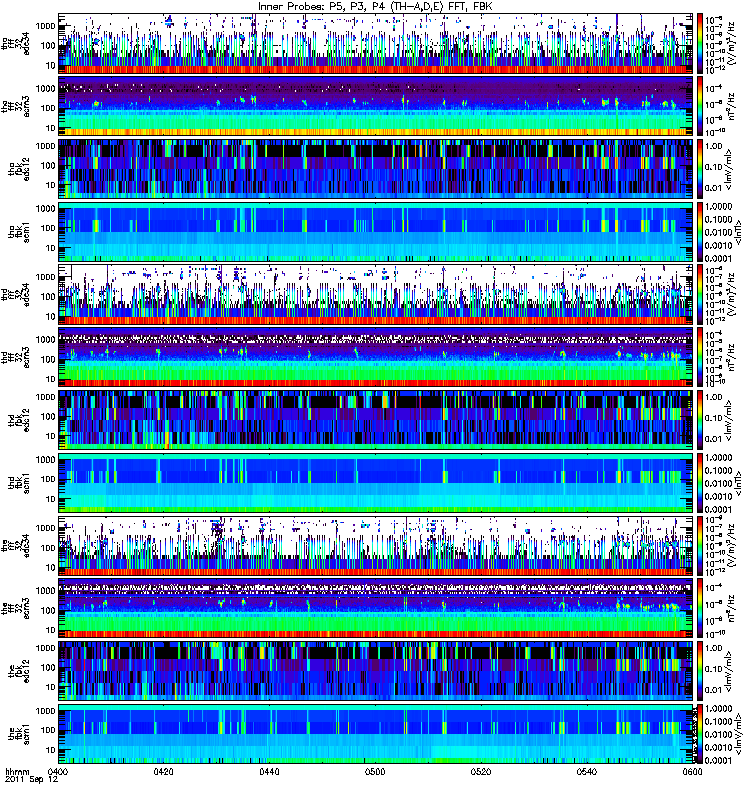Click the color bar beside tha fff scm3 panel
Image resolution: width=750 pixels, height=800 pixels.
coord(700,107)
